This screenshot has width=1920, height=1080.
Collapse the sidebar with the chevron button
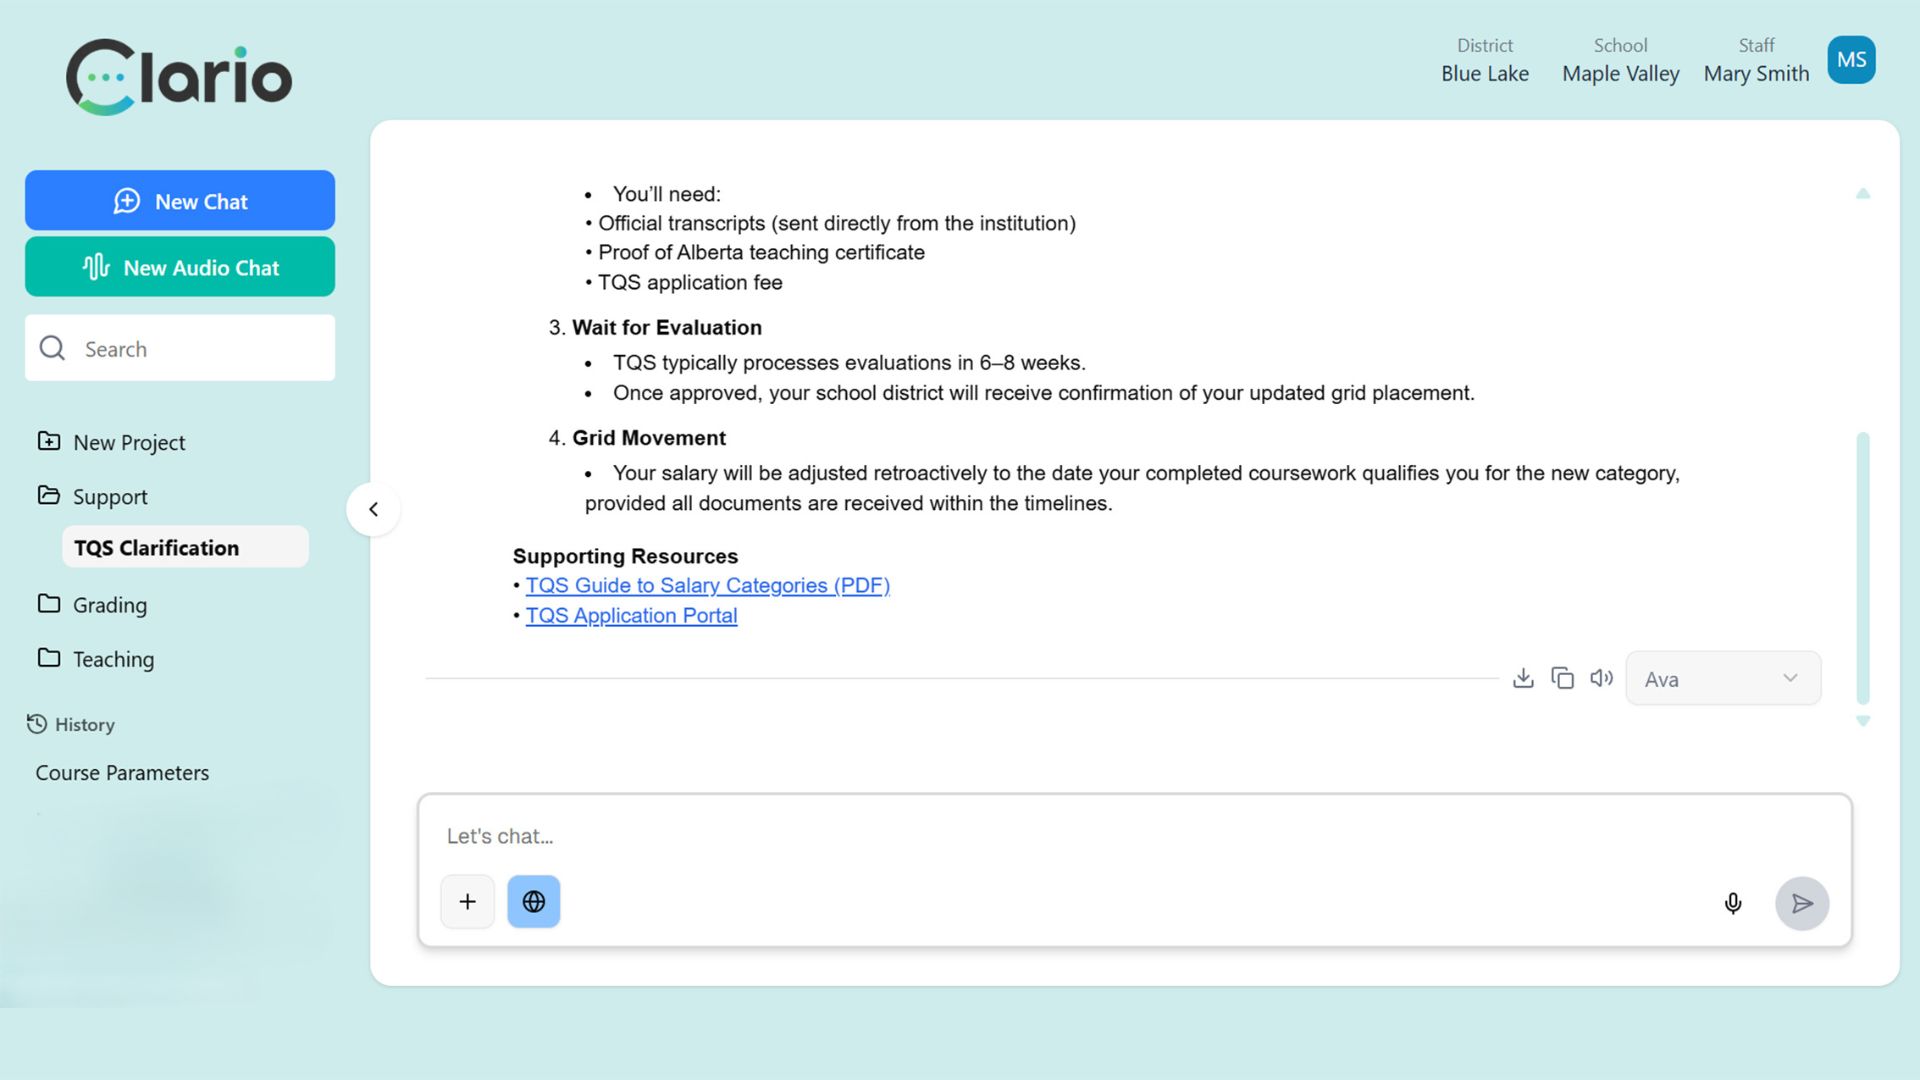pyautogui.click(x=373, y=509)
